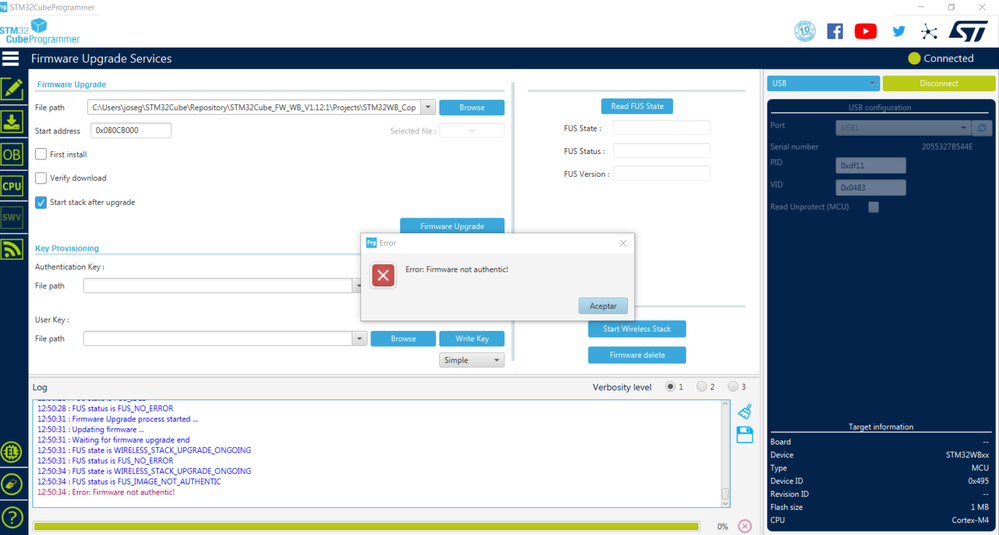Select log line 'FUS_IMAGE_NOT_AUTHENTIC'
The width and height of the screenshot is (999, 535).
point(129,482)
